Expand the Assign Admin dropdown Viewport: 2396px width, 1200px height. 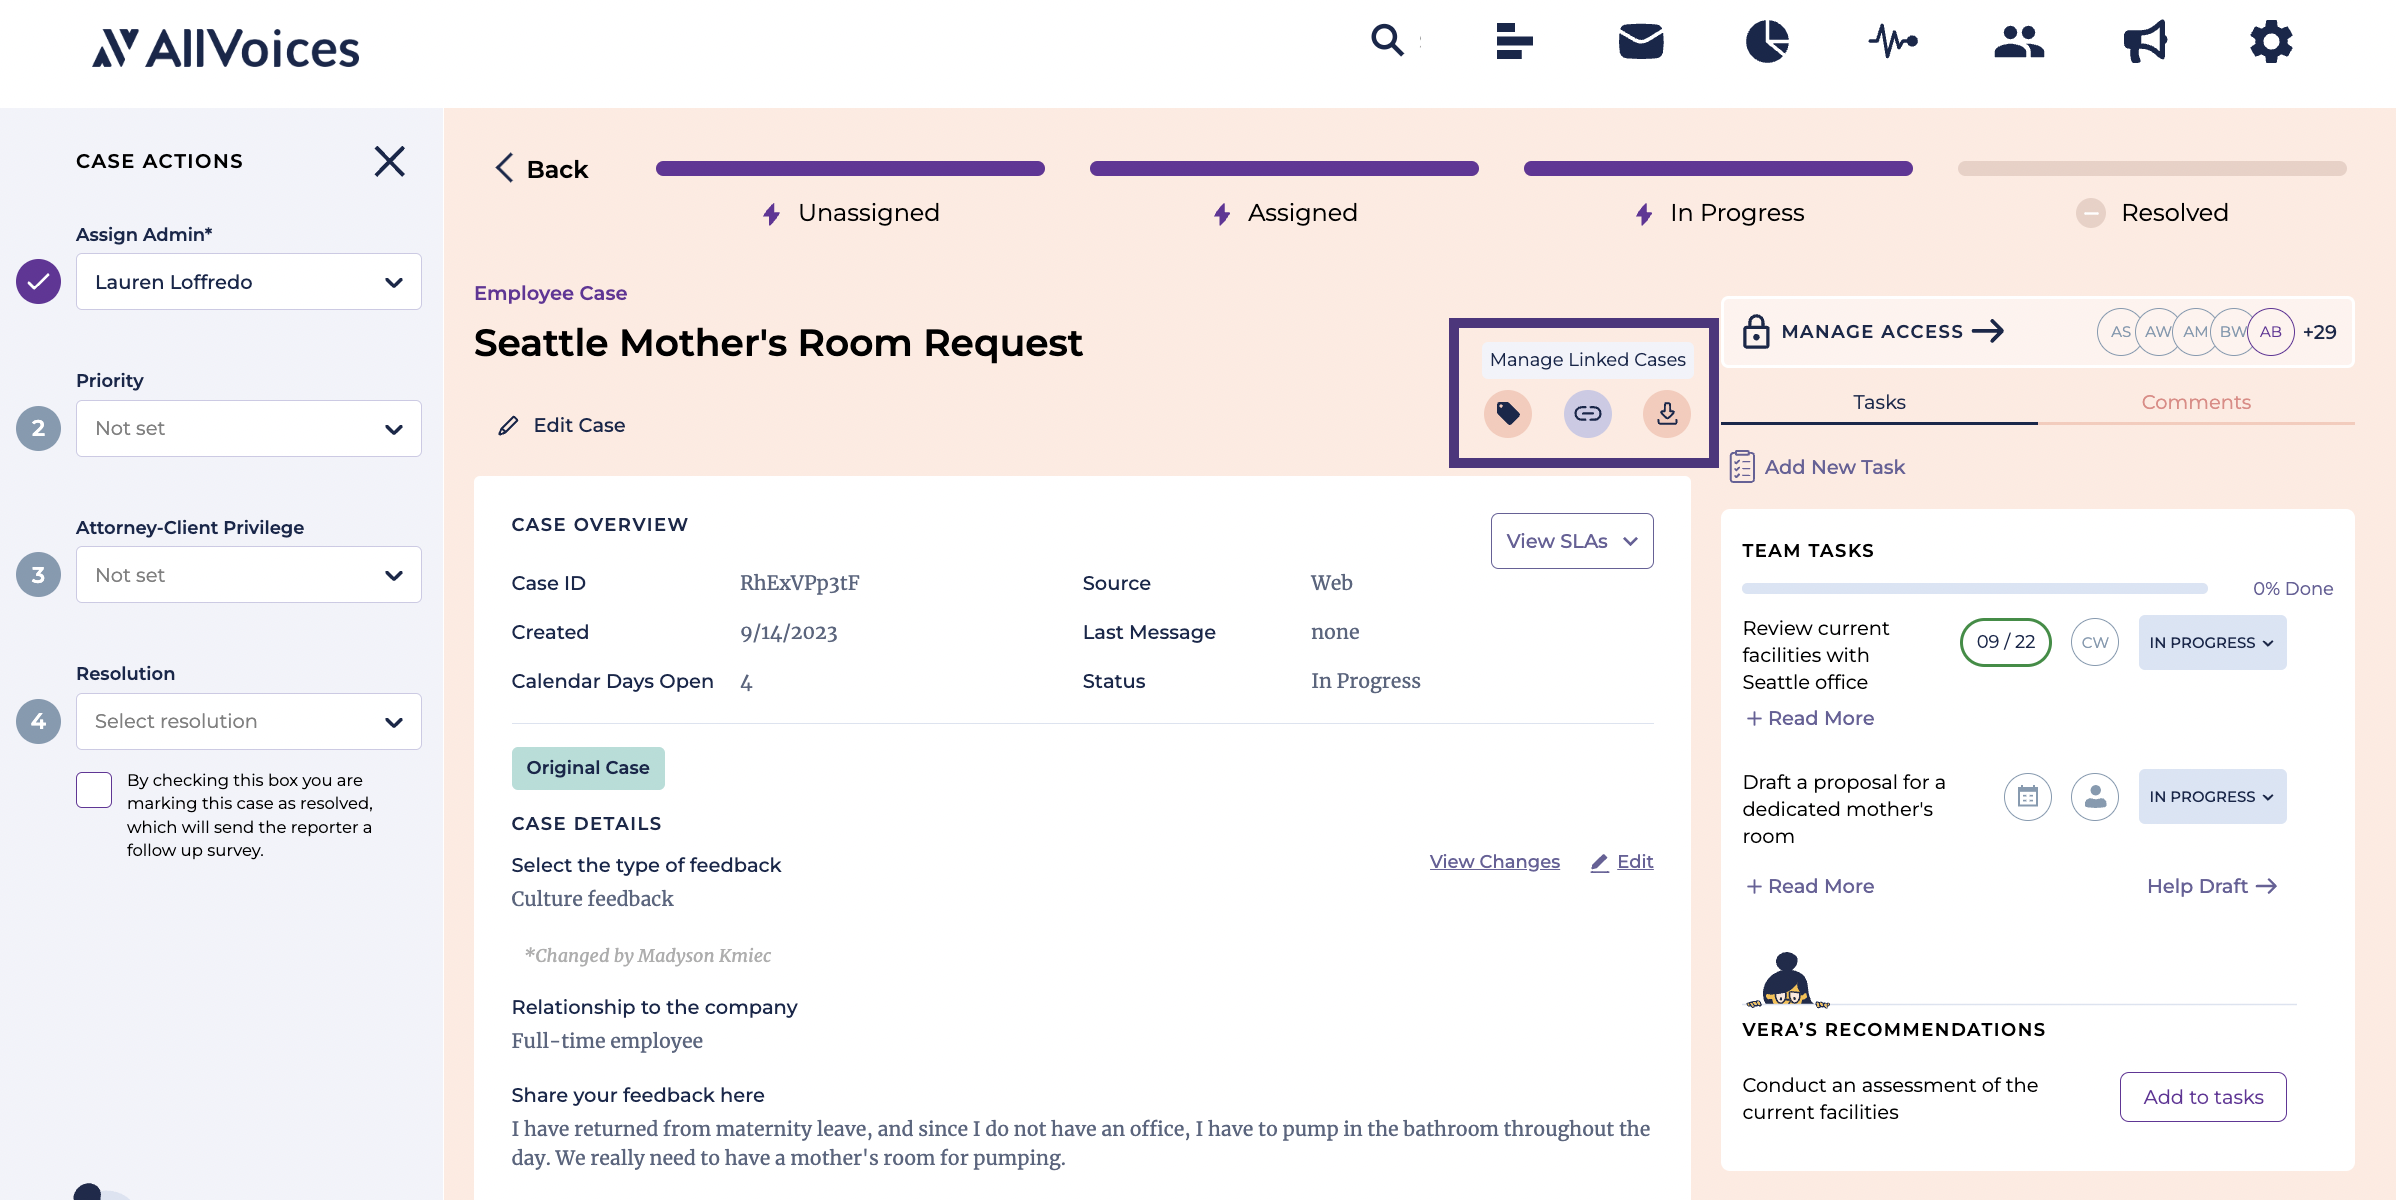point(249,282)
